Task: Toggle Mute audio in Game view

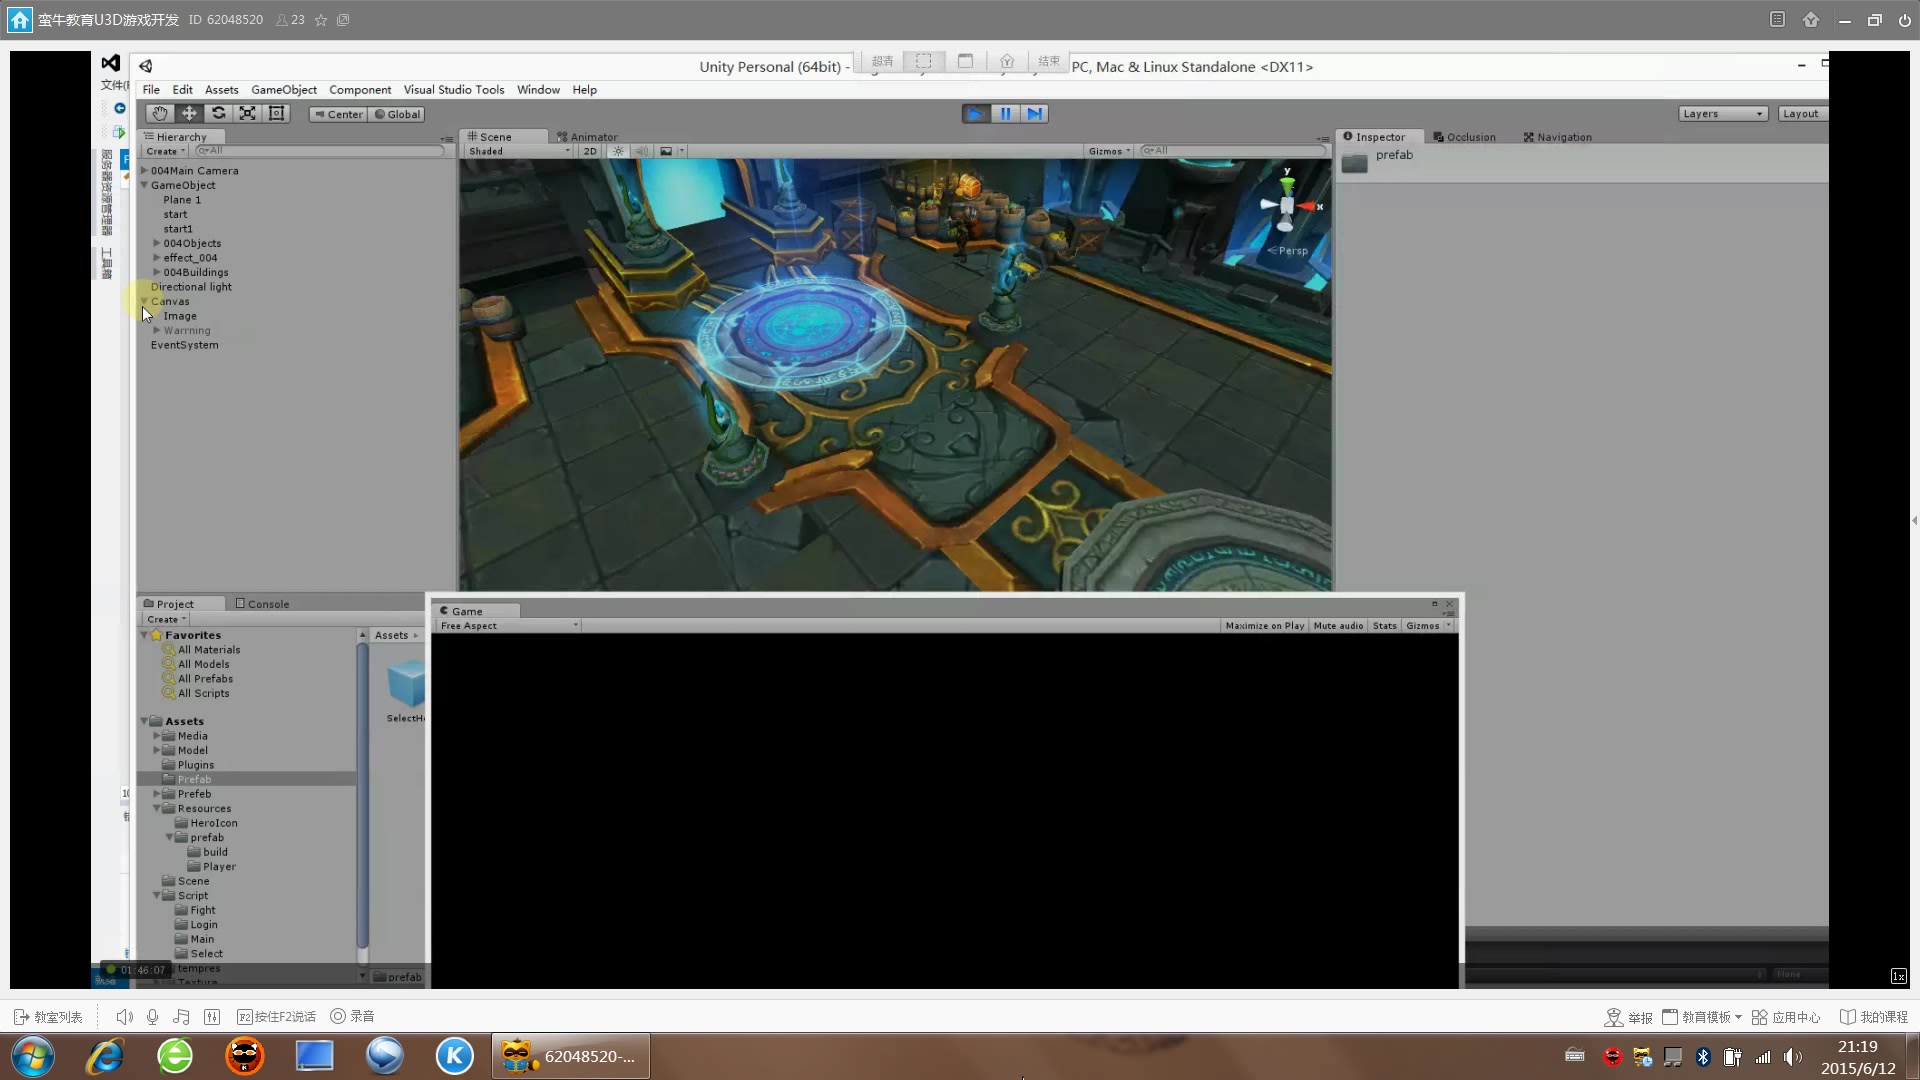Action: (1338, 626)
